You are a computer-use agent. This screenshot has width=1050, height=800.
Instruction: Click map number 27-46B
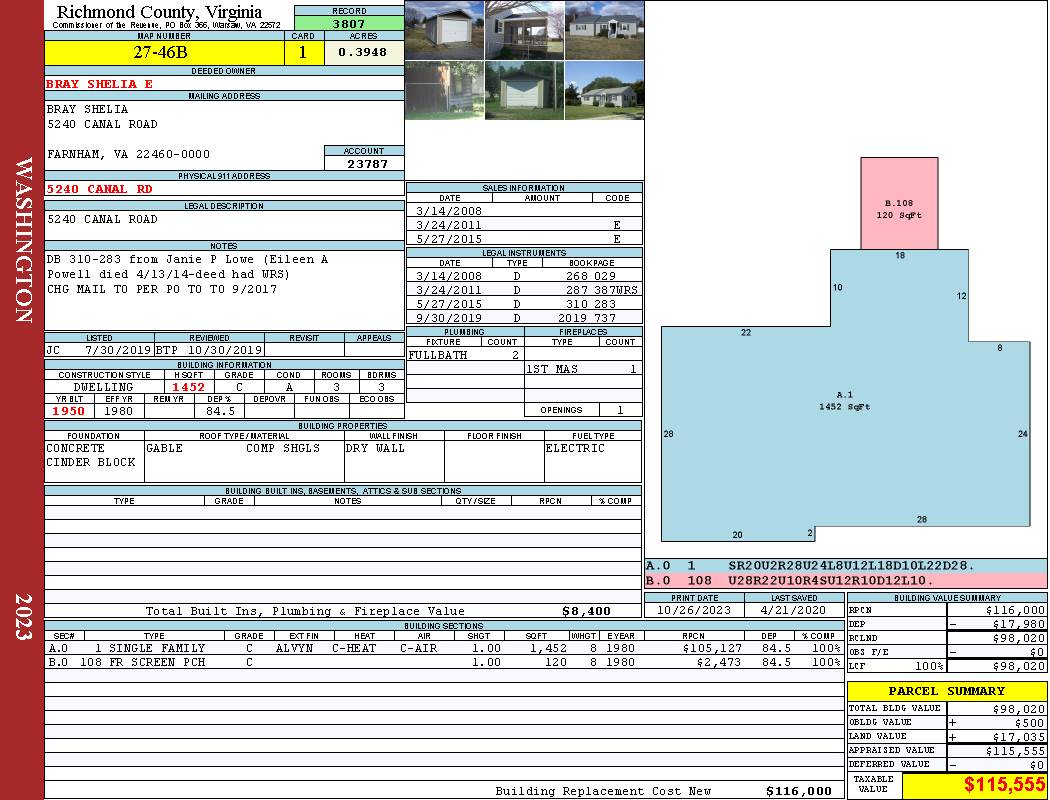click(x=161, y=52)
